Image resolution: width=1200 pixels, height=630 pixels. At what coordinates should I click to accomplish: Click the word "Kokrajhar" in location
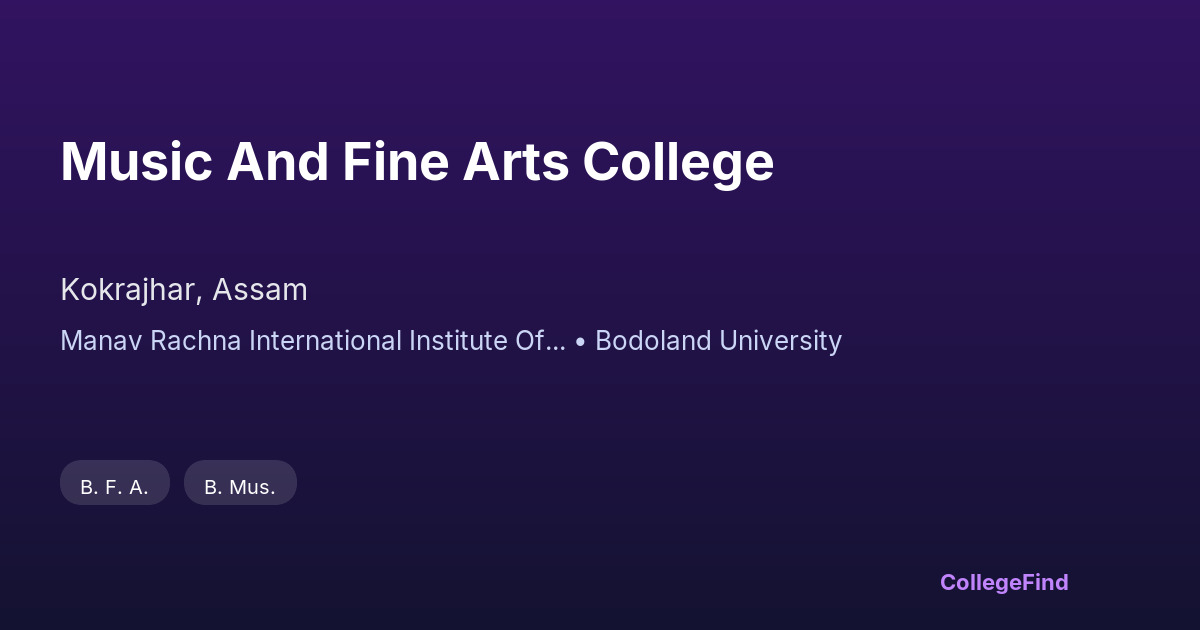[x=132, y=290]
